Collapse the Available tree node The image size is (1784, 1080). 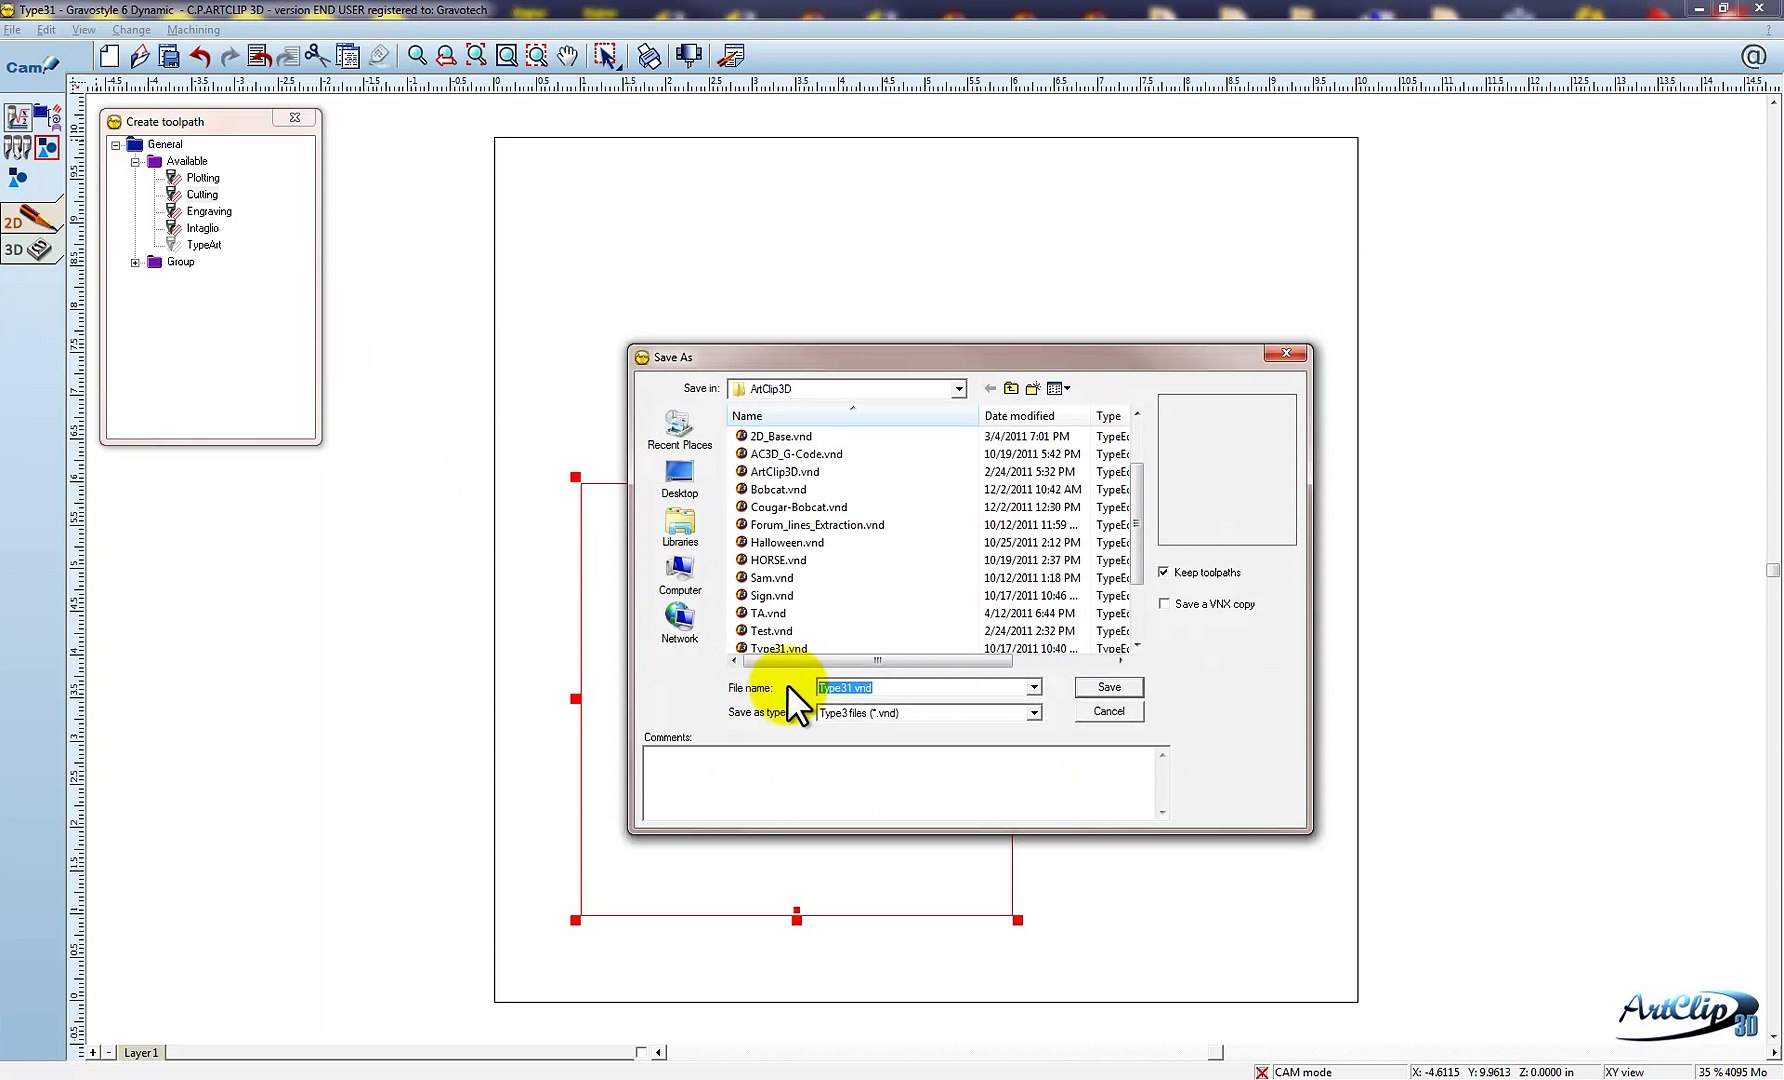pyautogui.click(x=135, y=162)
